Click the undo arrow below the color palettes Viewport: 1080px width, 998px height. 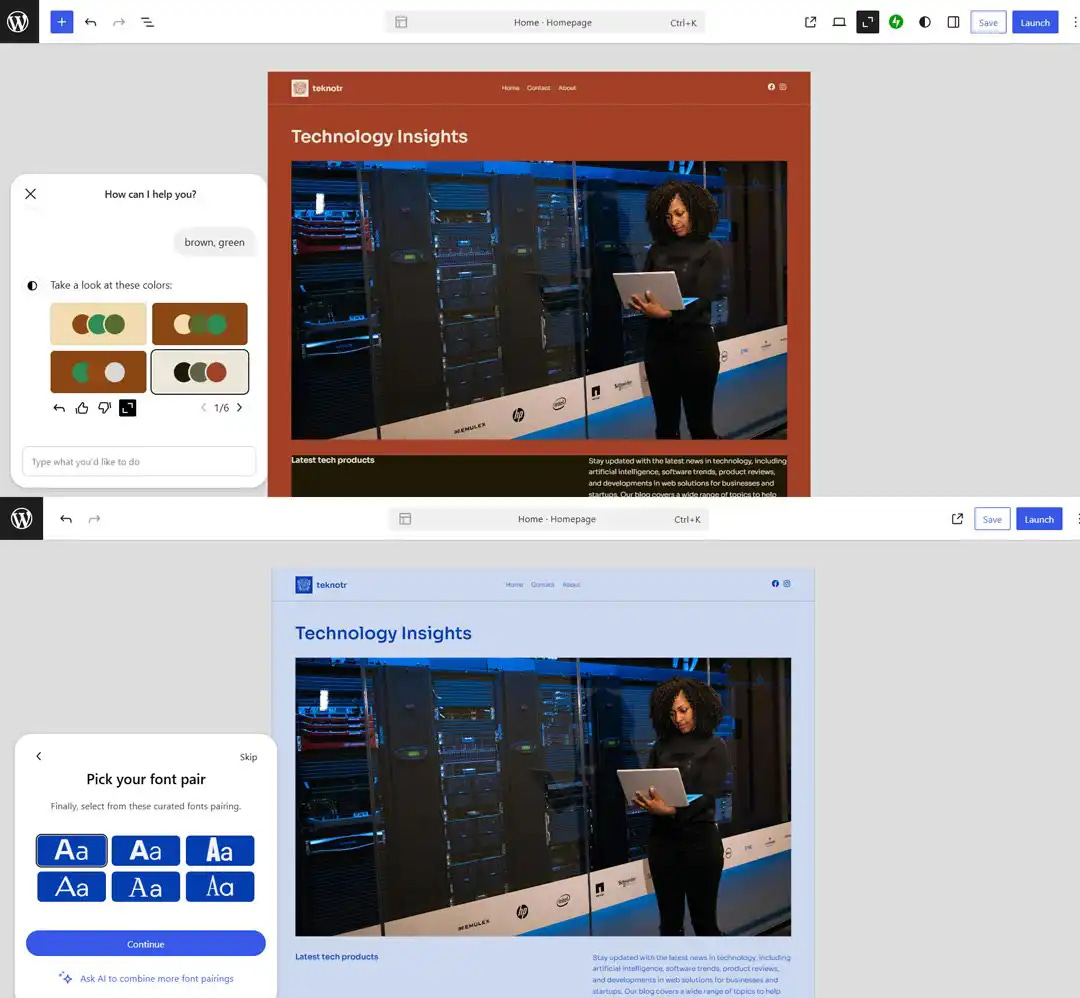click(59, 408)
